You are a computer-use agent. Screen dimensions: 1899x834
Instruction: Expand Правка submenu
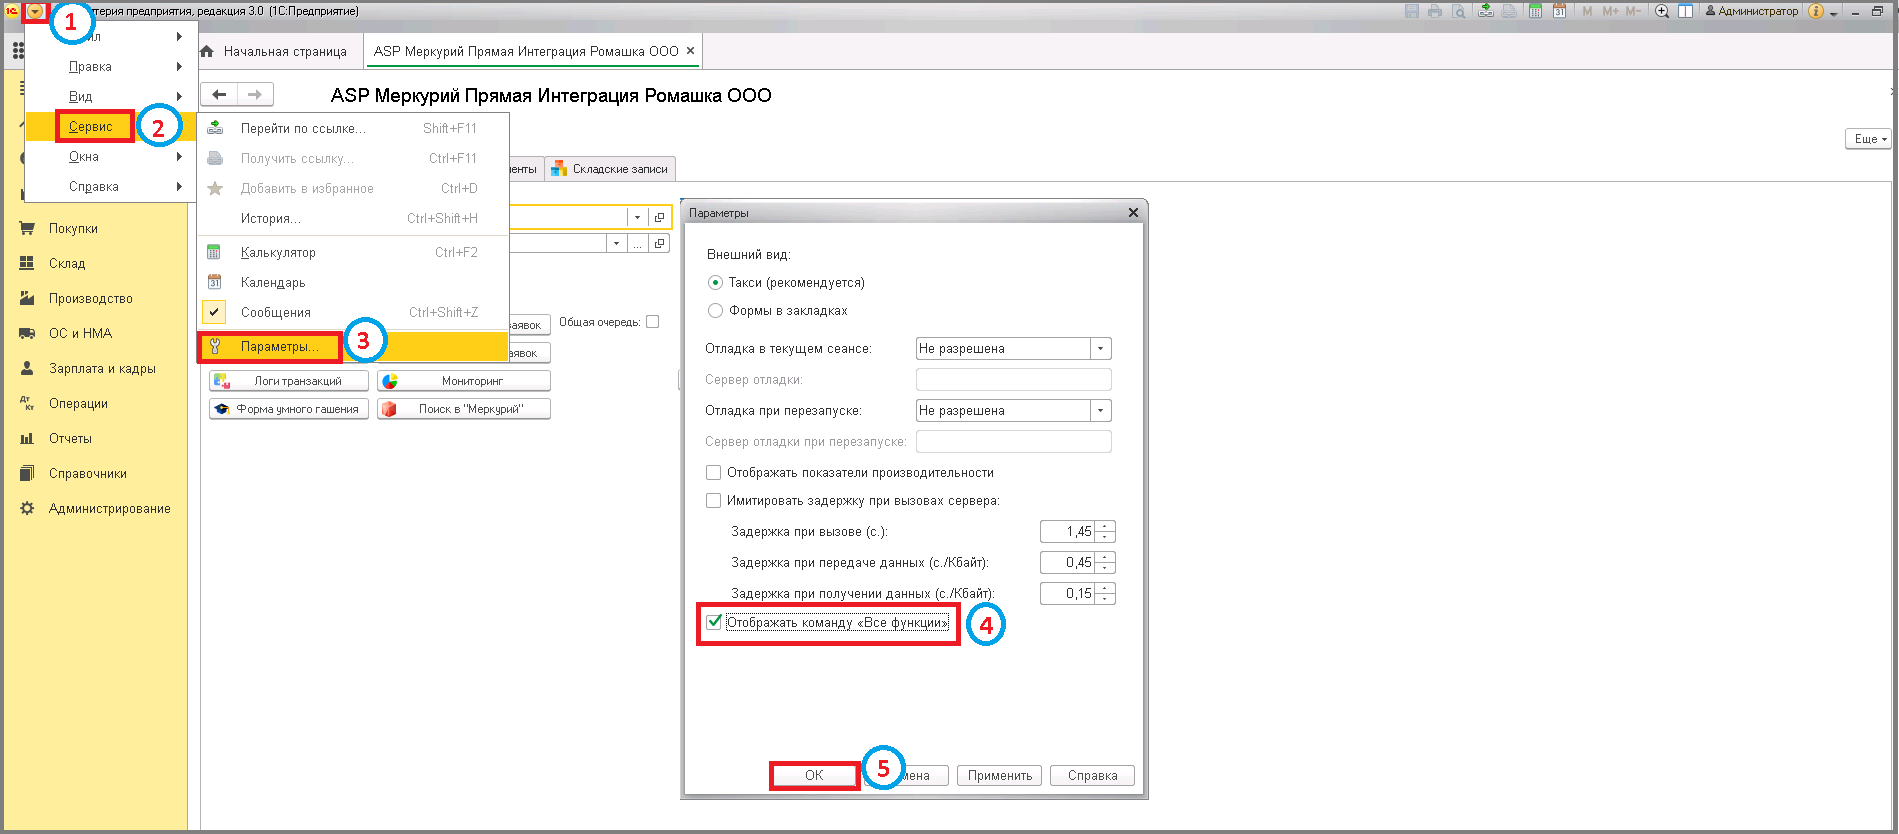[110, 66]
